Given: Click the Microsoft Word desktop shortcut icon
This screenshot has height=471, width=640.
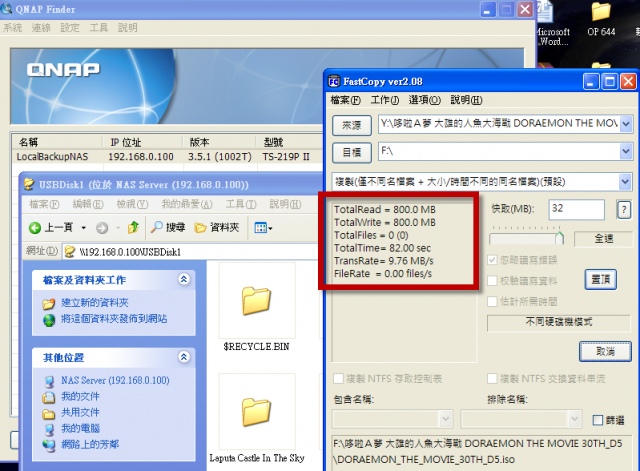Looking at the screenshot, I should point(546,11).
